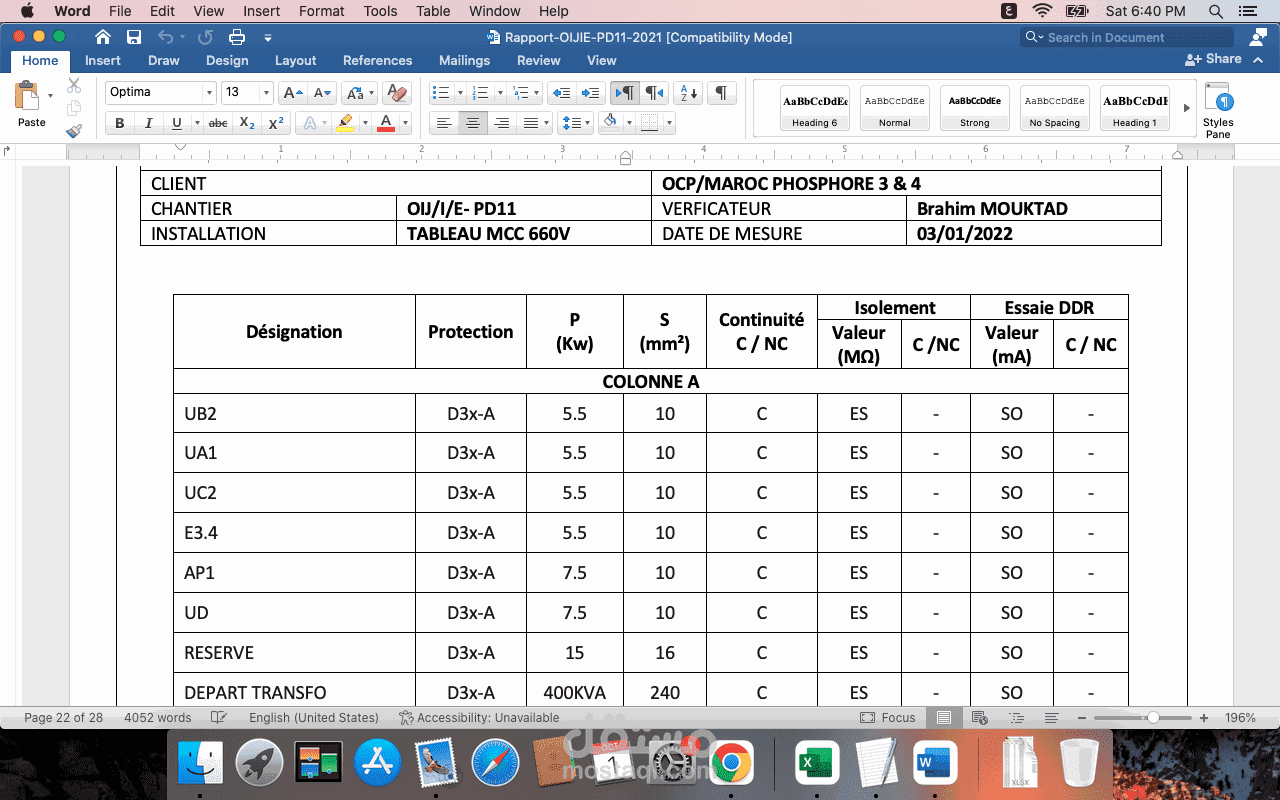Open the Optima font name dropdown
1280x800 pixels.
(210, 93)
